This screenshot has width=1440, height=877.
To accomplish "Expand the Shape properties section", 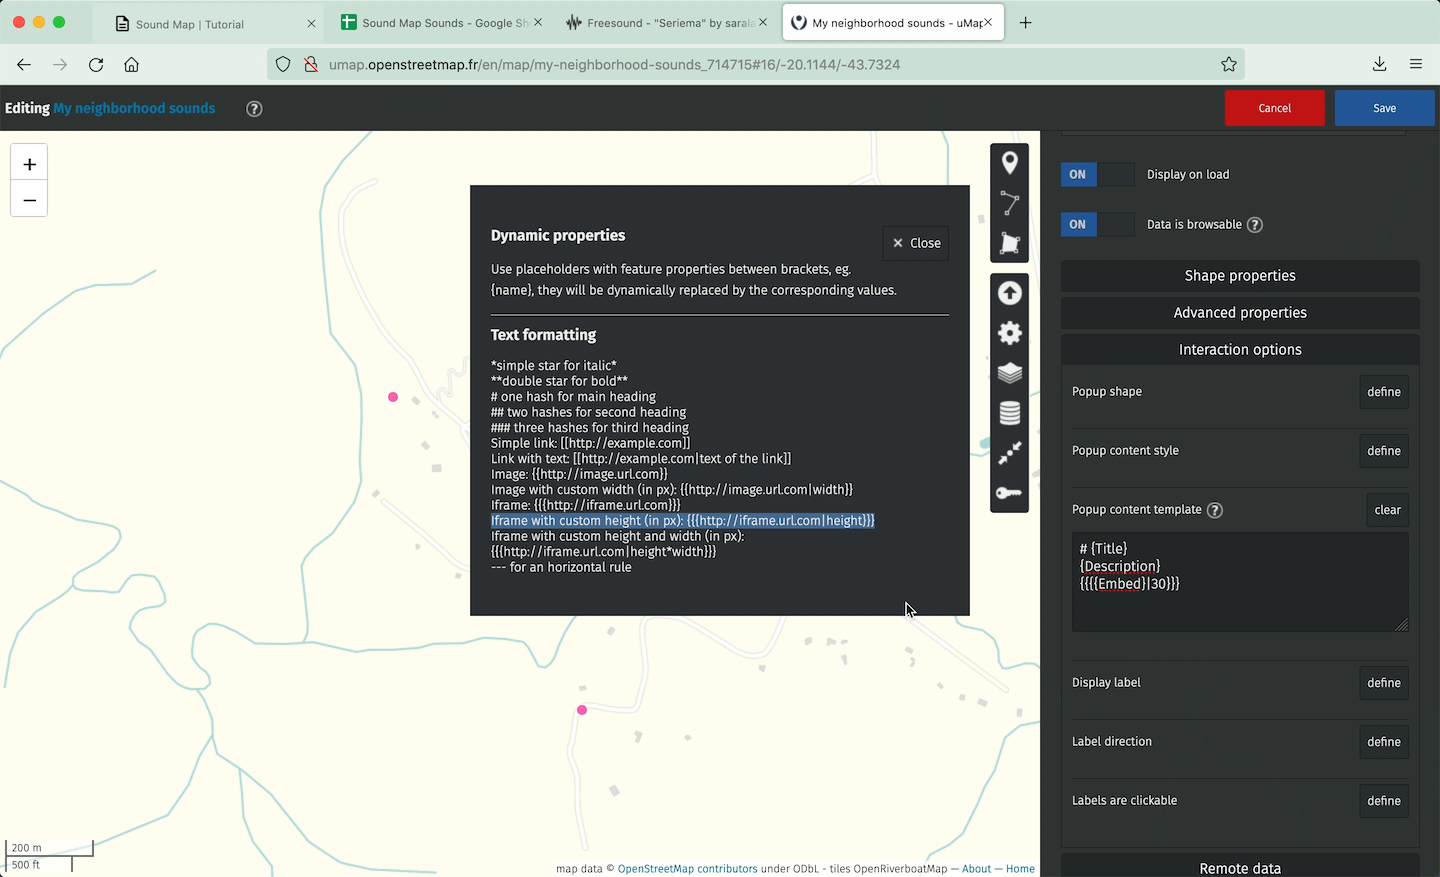I will 1239,276.
